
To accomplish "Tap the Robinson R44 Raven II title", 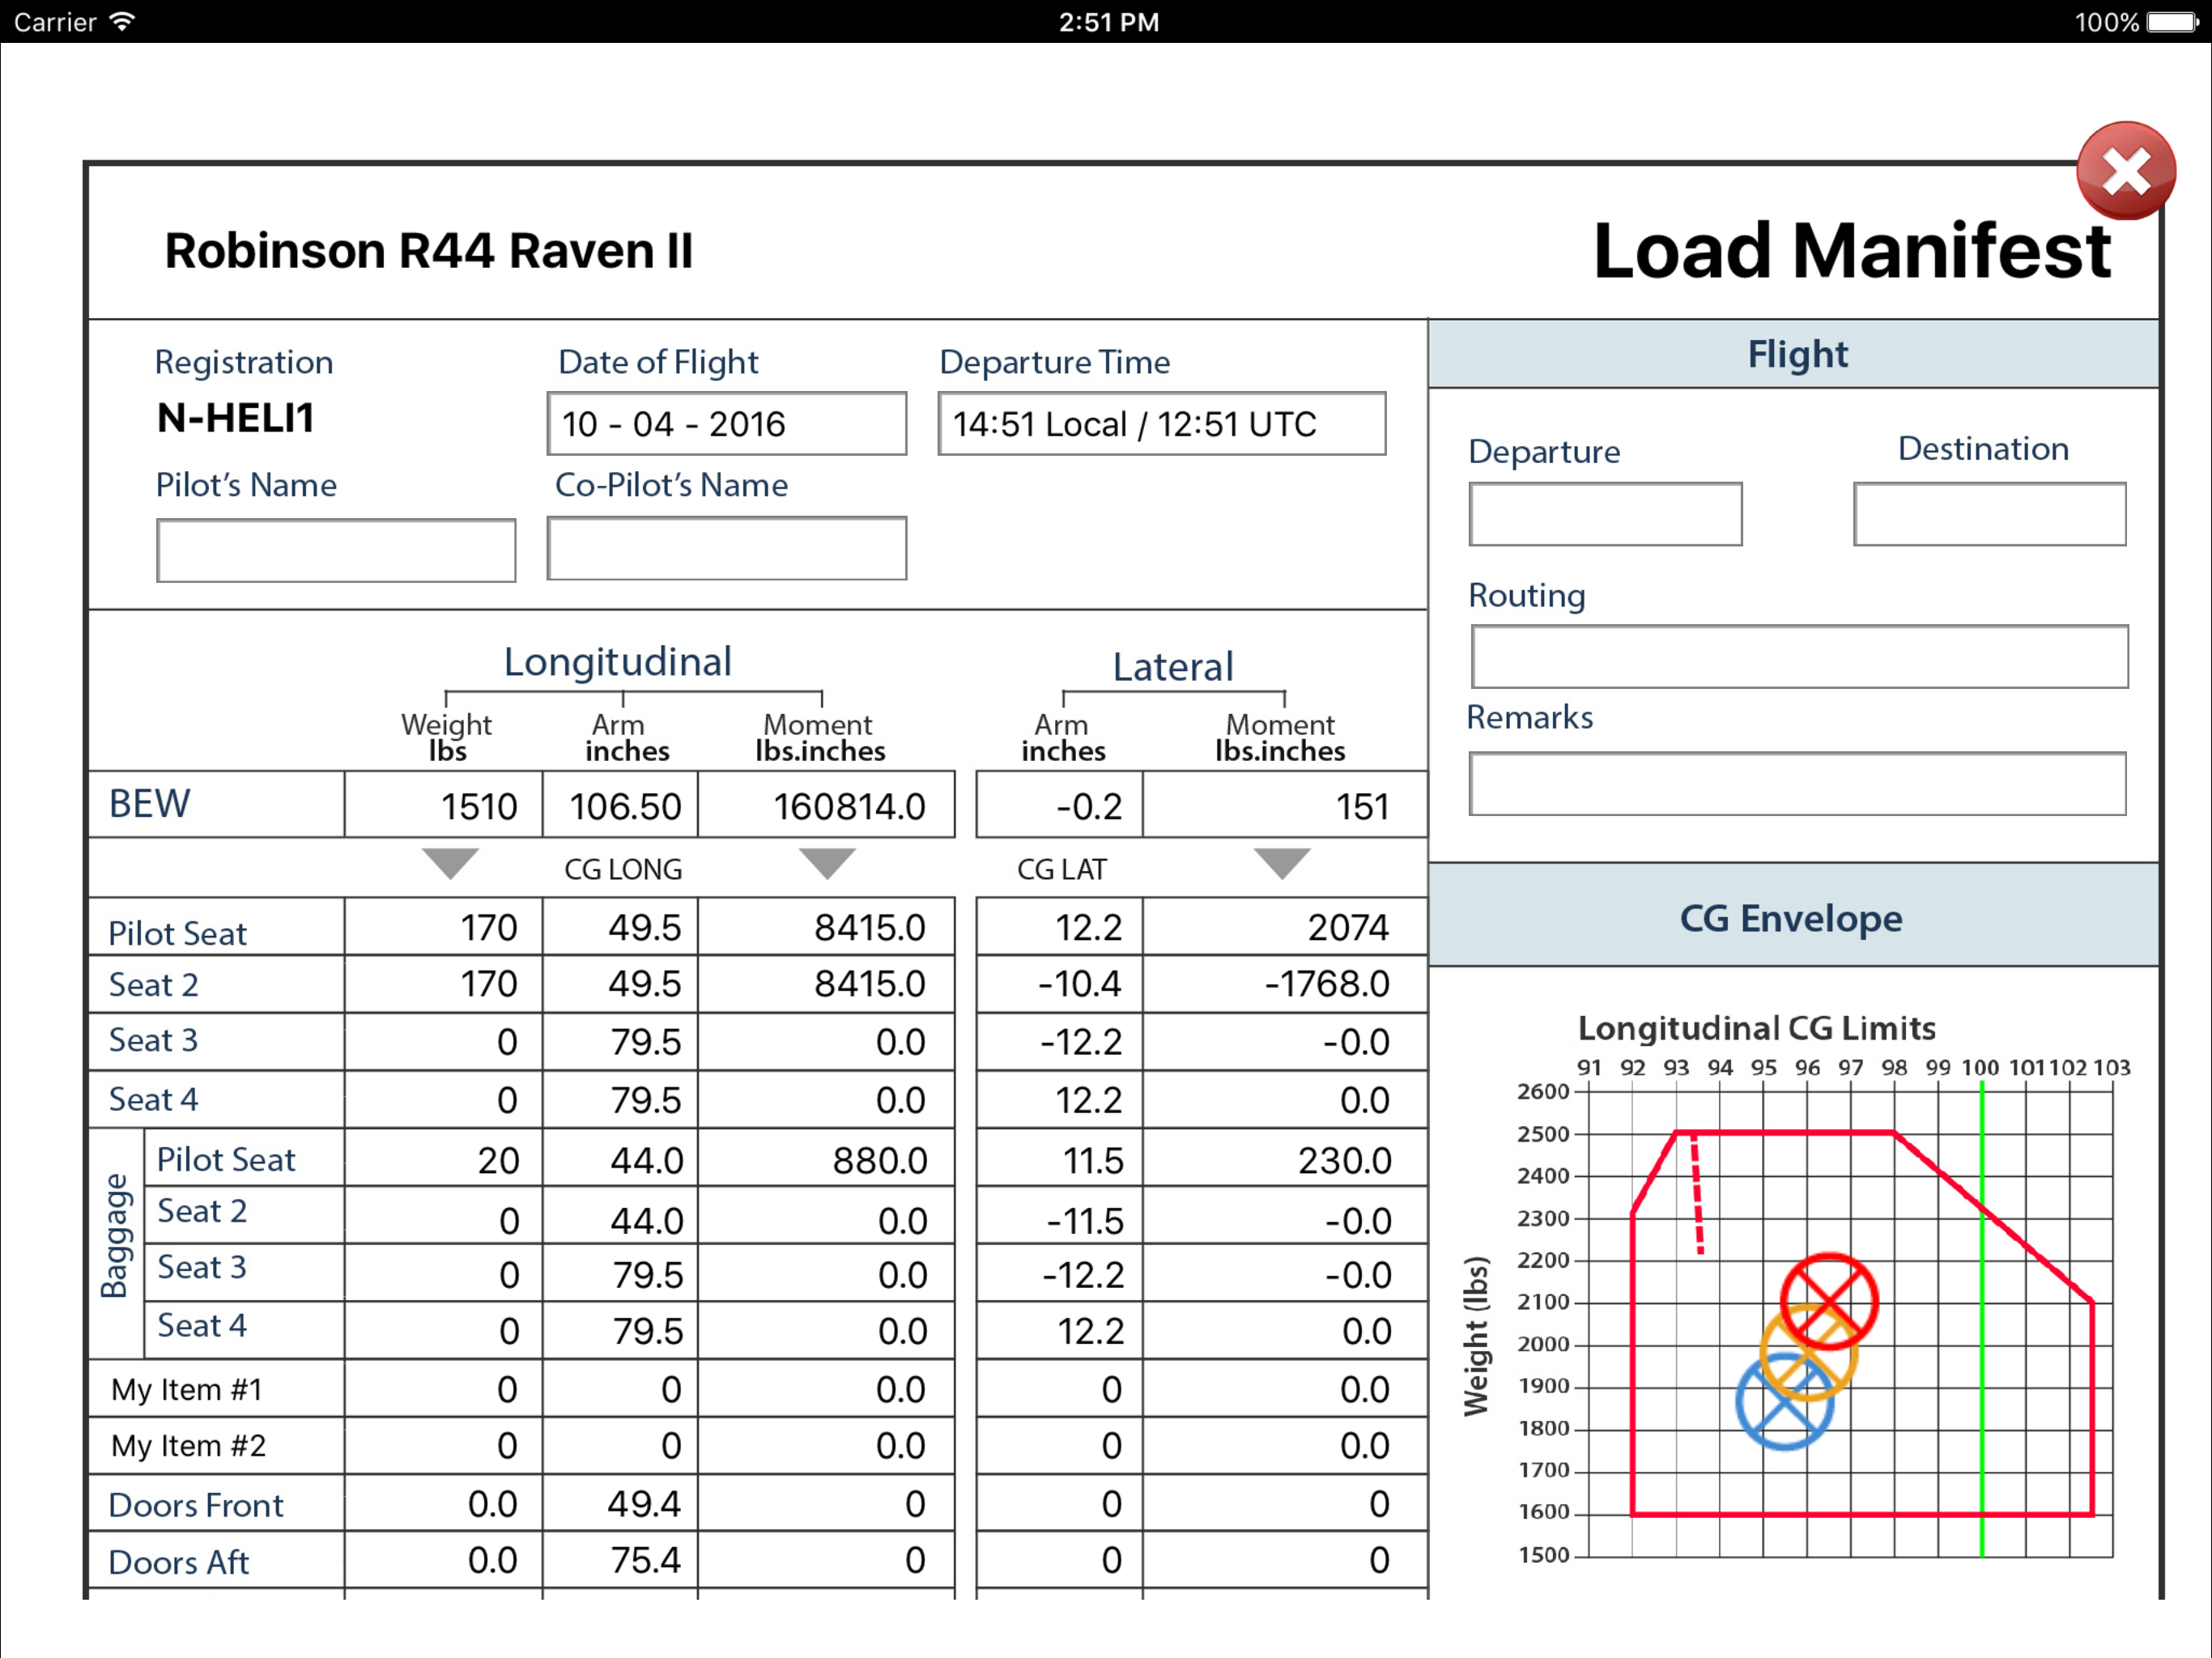I will coord(429,250).
